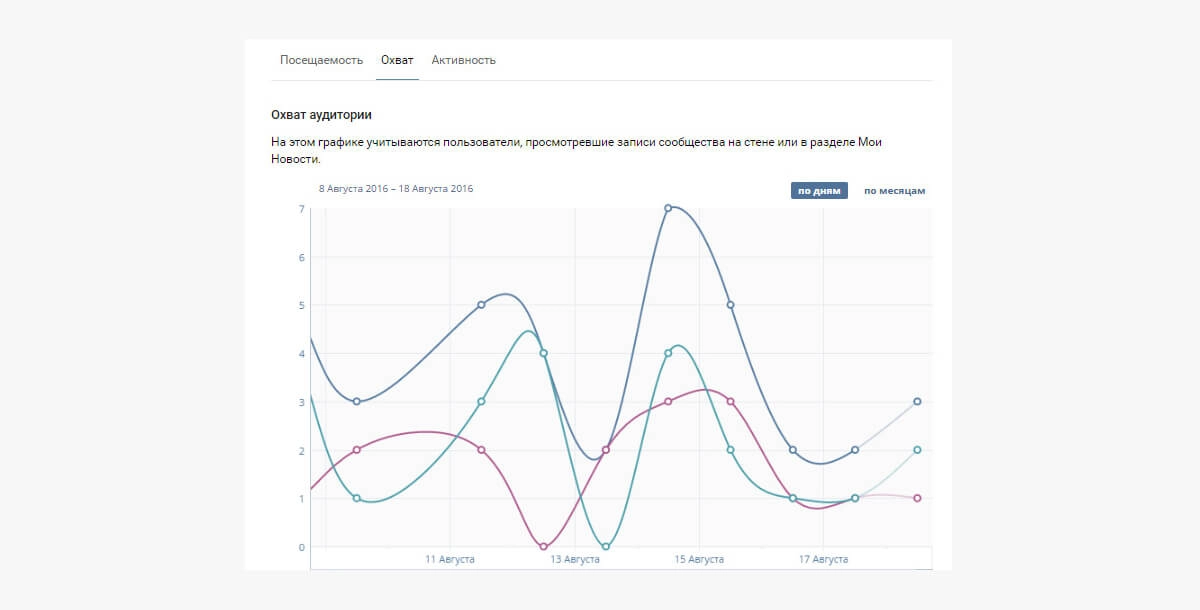1200x610 pixels.
Task: Click the 15 Августа axis label
Action: coord(699,559)
